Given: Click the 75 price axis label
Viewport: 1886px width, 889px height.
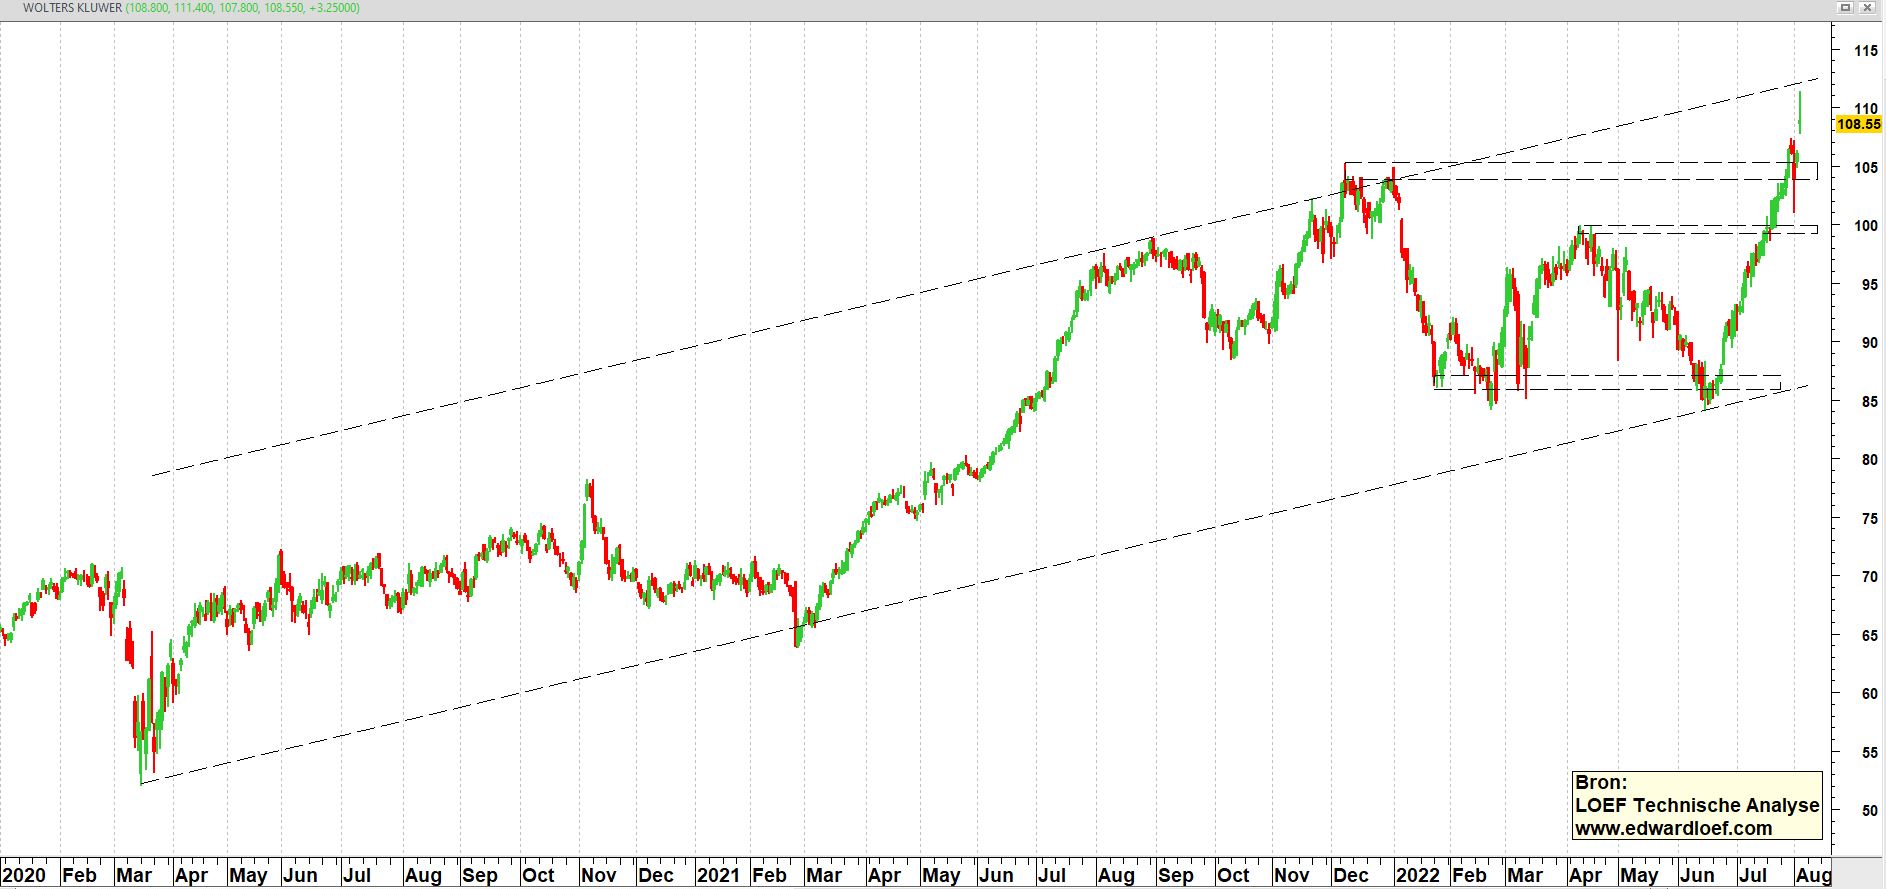Looking at the screenshot, I should [x=1869, y=518].
